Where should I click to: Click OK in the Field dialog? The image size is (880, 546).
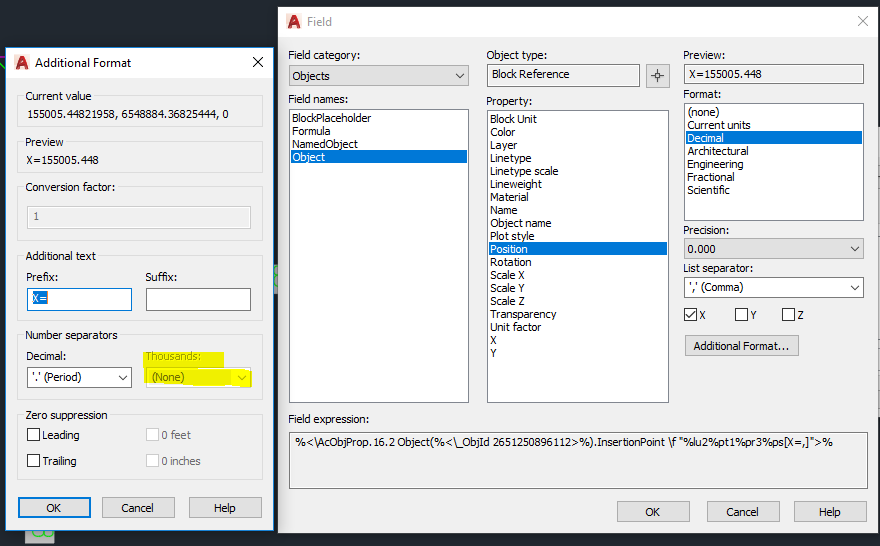653,512
